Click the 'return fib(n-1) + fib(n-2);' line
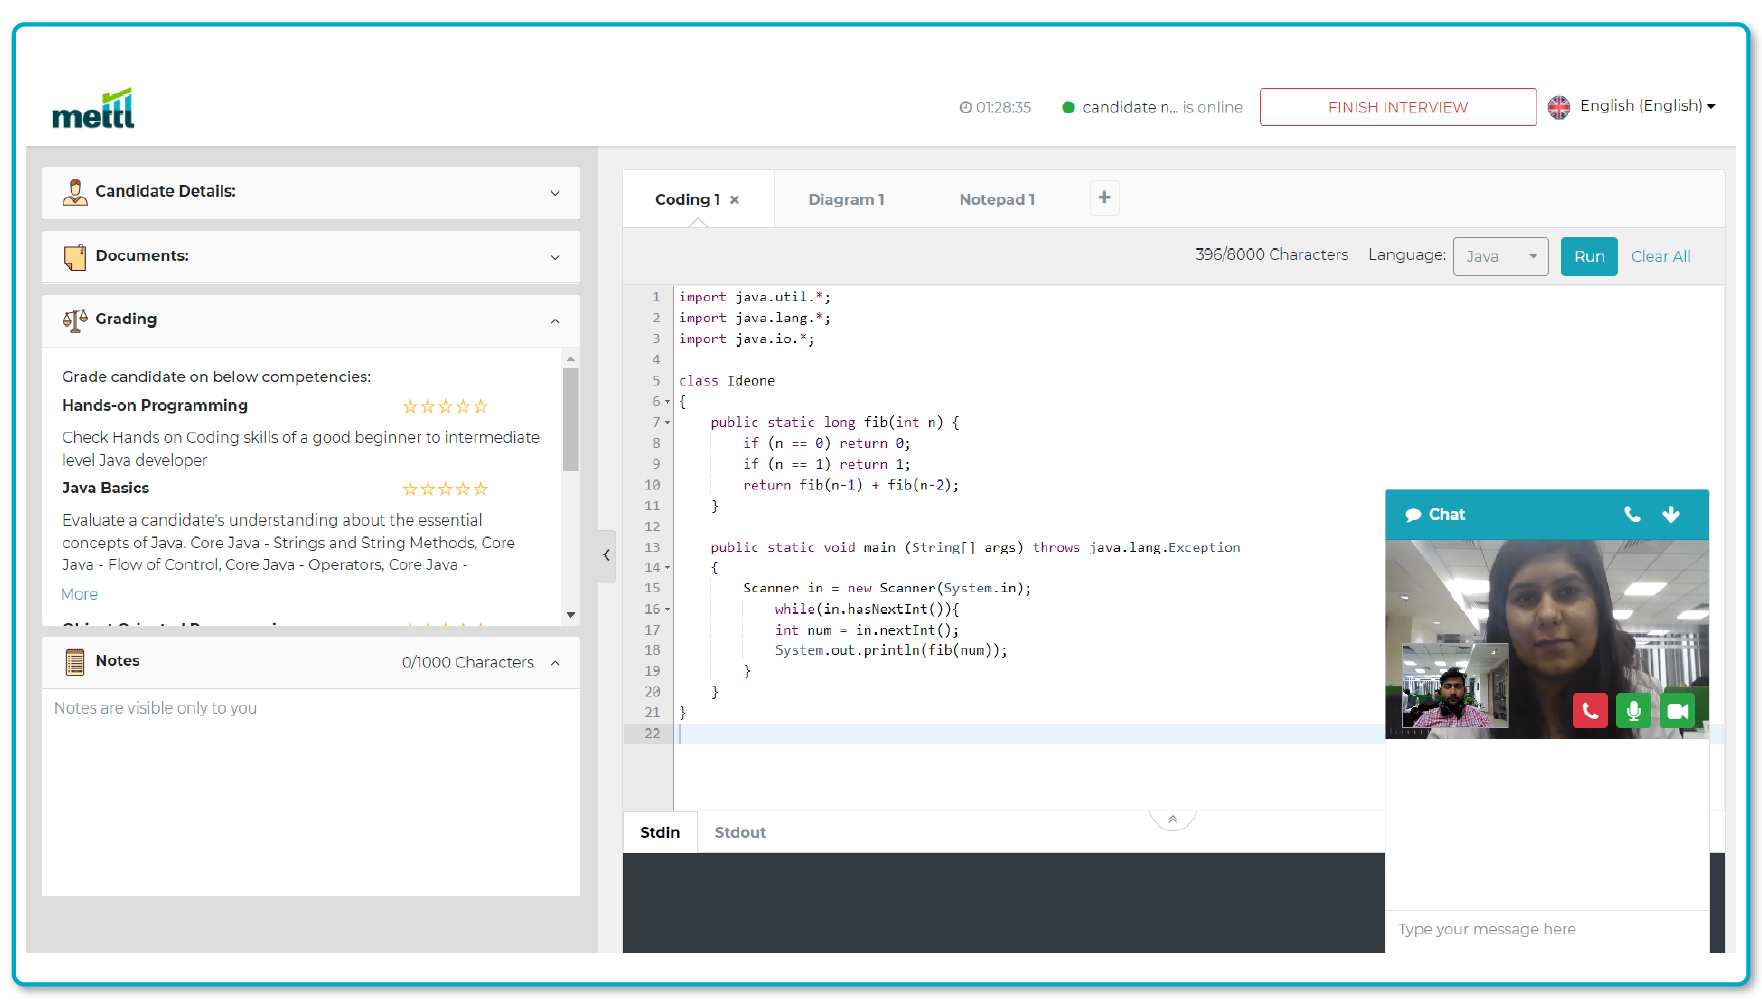The width and height of the screenshot is (1762, 1008). click(x=851, y=485)
